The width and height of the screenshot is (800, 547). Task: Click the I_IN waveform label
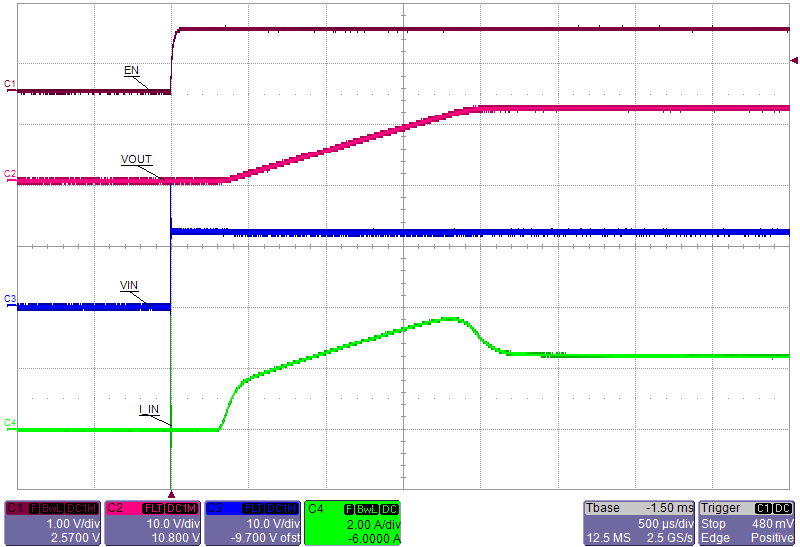tap(148, 410)
